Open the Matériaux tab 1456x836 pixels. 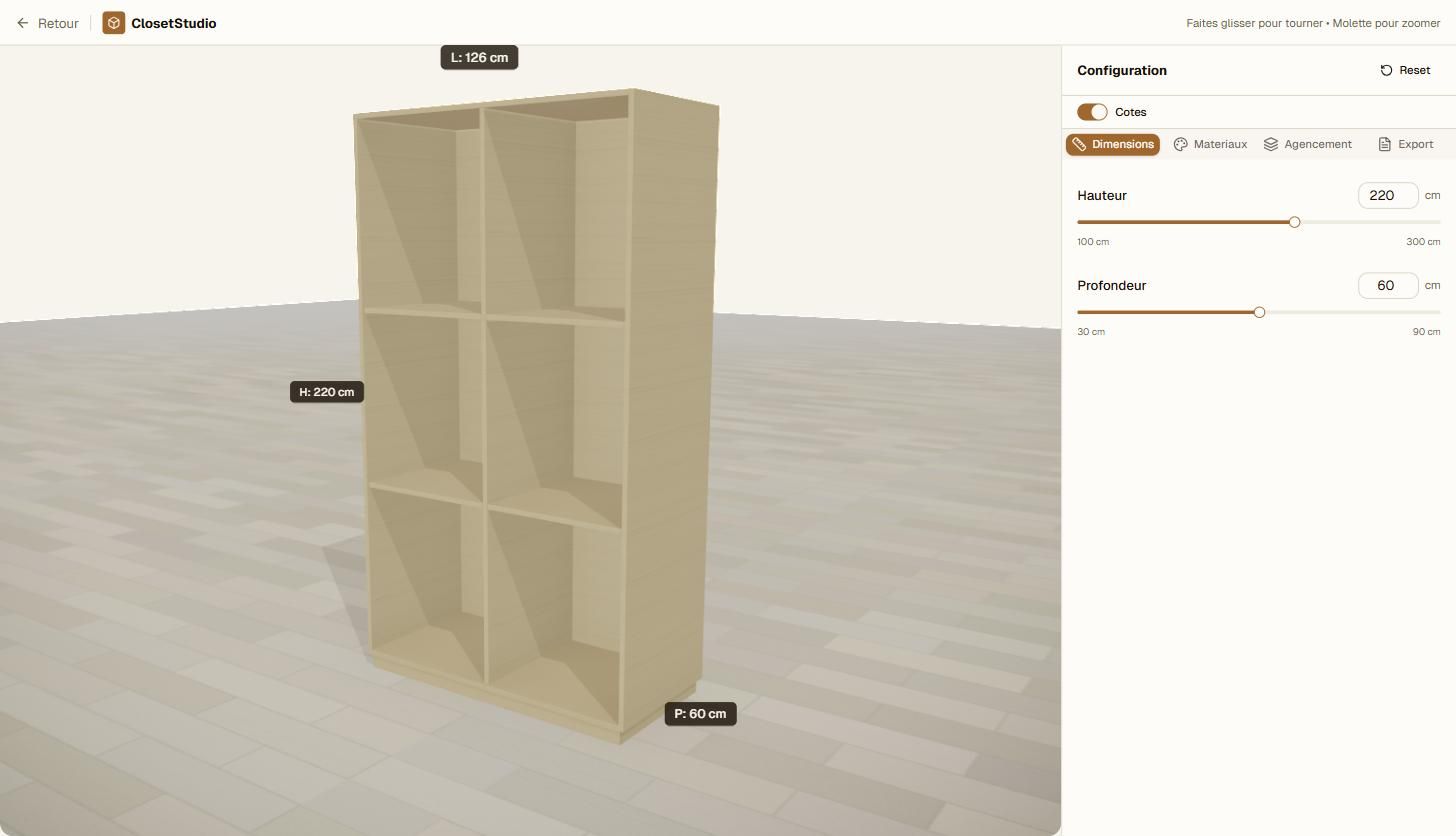point(1210,144)
